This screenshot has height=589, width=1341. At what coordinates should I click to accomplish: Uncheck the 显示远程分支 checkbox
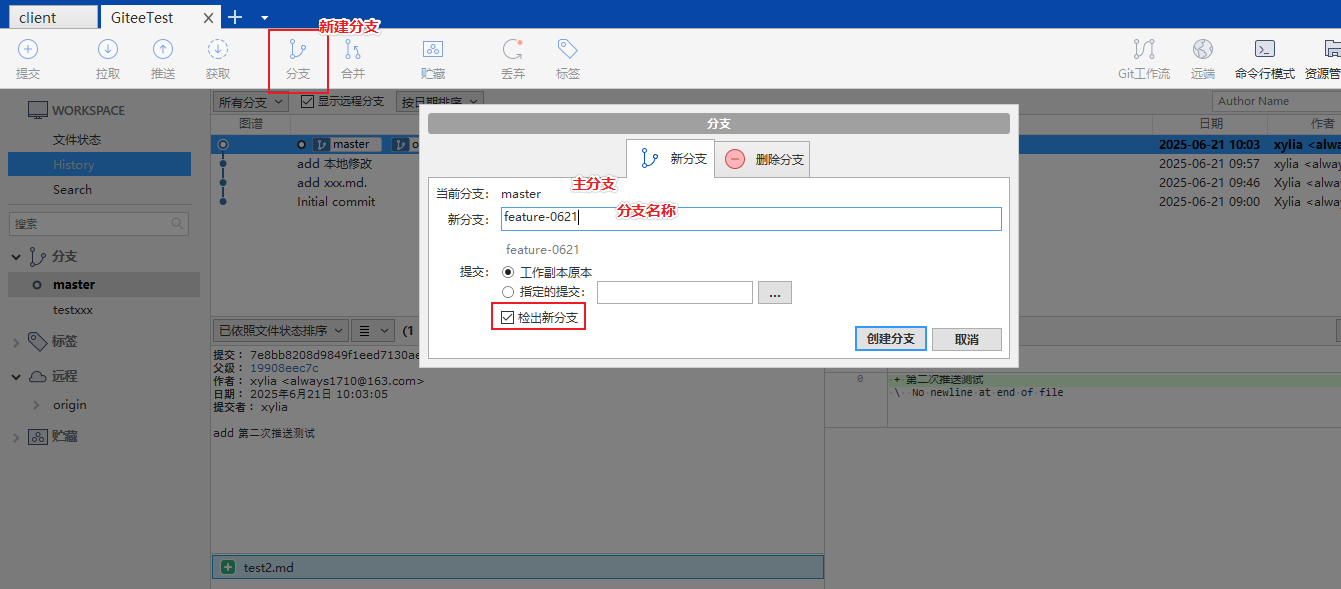pyautogui.click(x=308, y=102)
